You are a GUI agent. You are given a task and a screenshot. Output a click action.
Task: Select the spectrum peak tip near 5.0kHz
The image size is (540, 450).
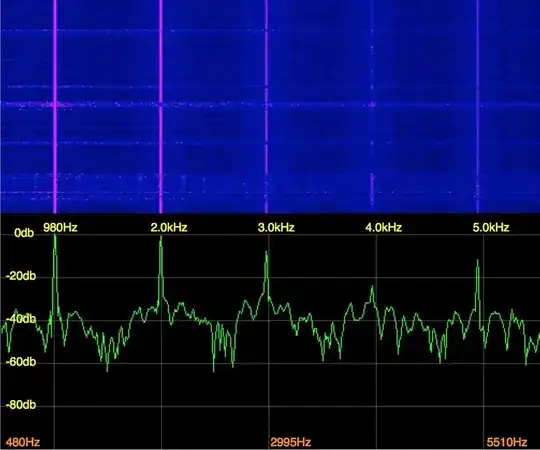point(478,261)
